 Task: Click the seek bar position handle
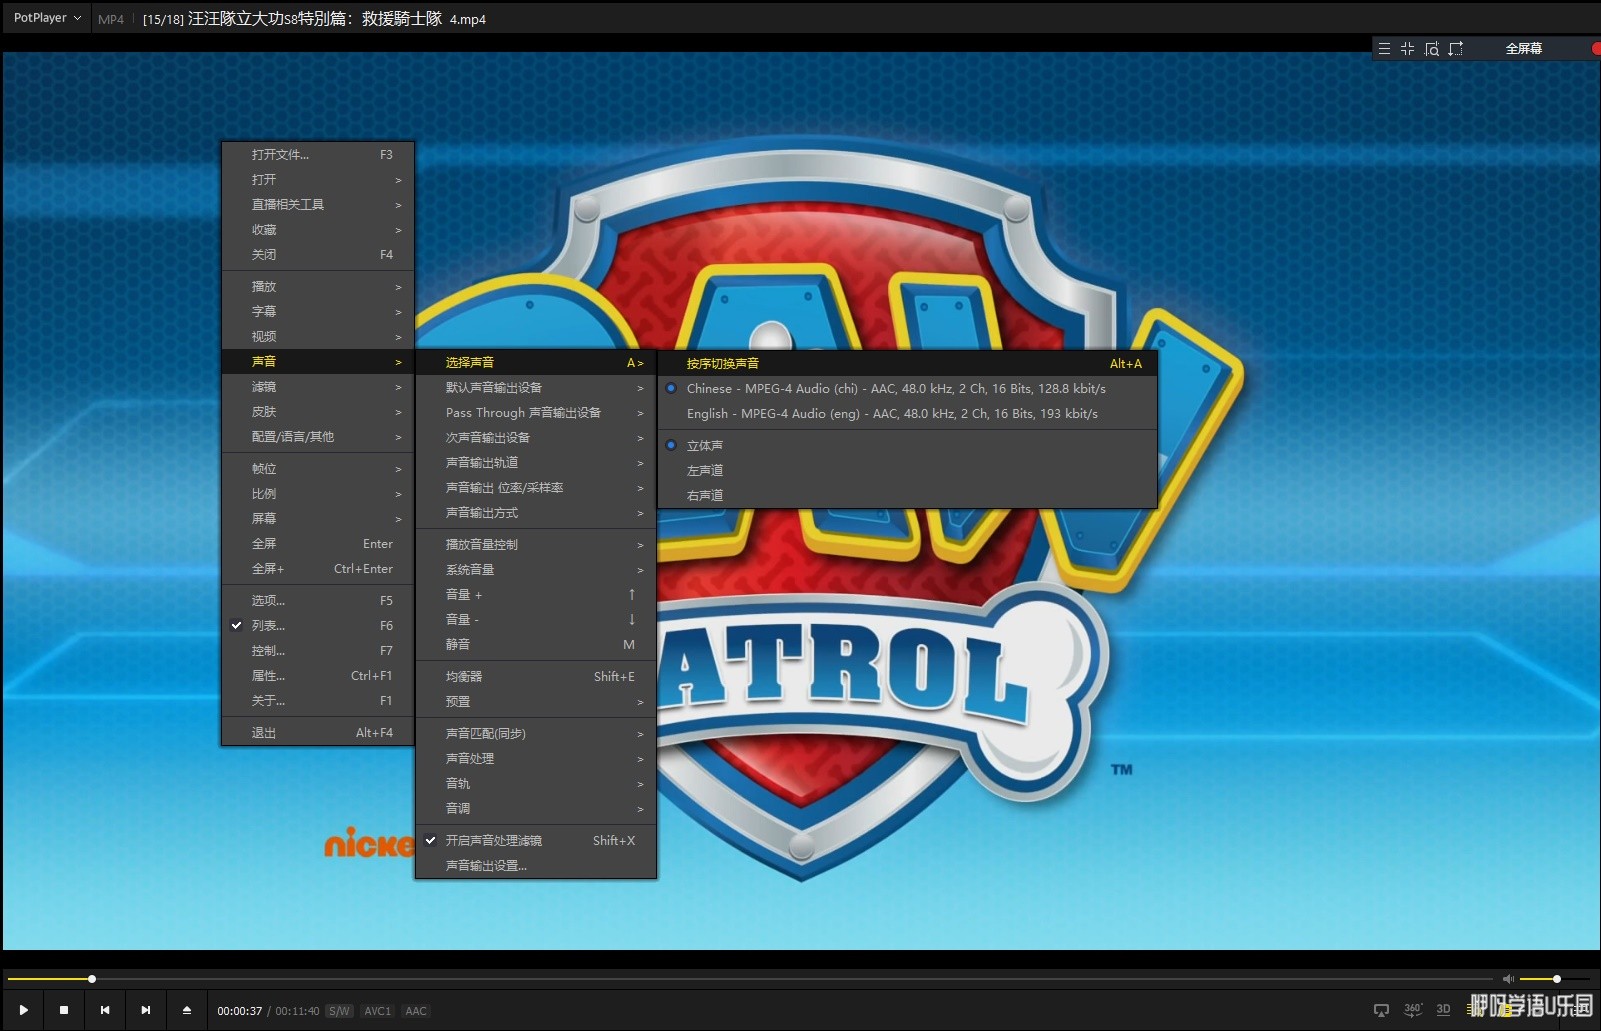pyautogui.click(x=92, y=979)
